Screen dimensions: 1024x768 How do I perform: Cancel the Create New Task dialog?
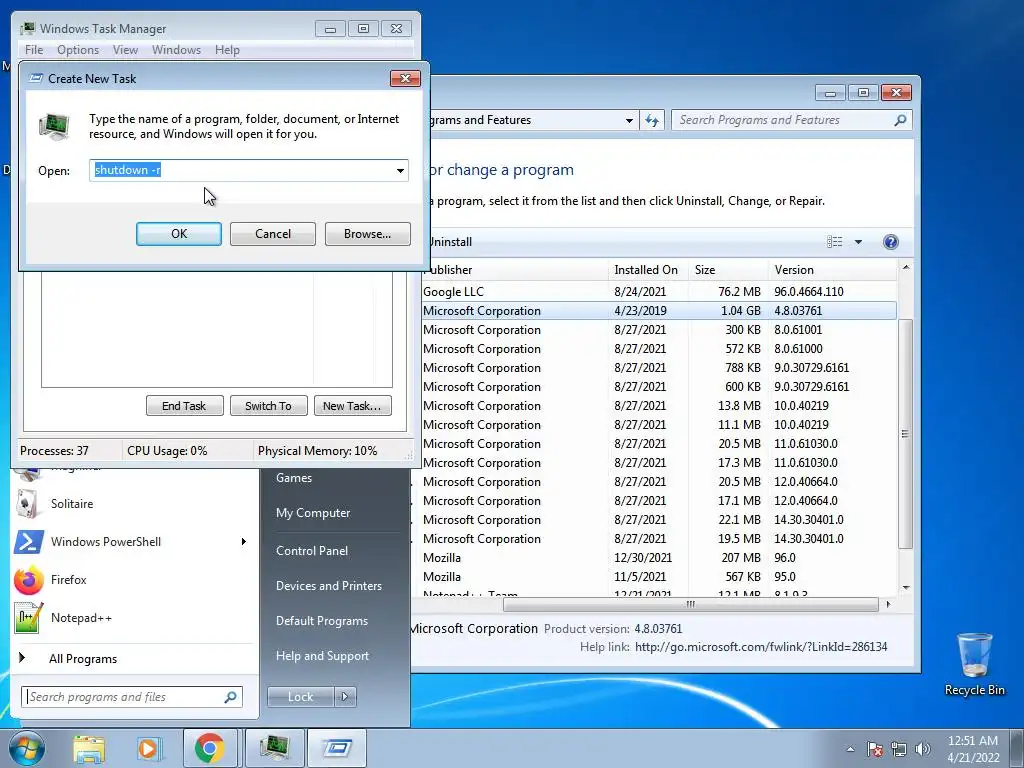point(272,234)
